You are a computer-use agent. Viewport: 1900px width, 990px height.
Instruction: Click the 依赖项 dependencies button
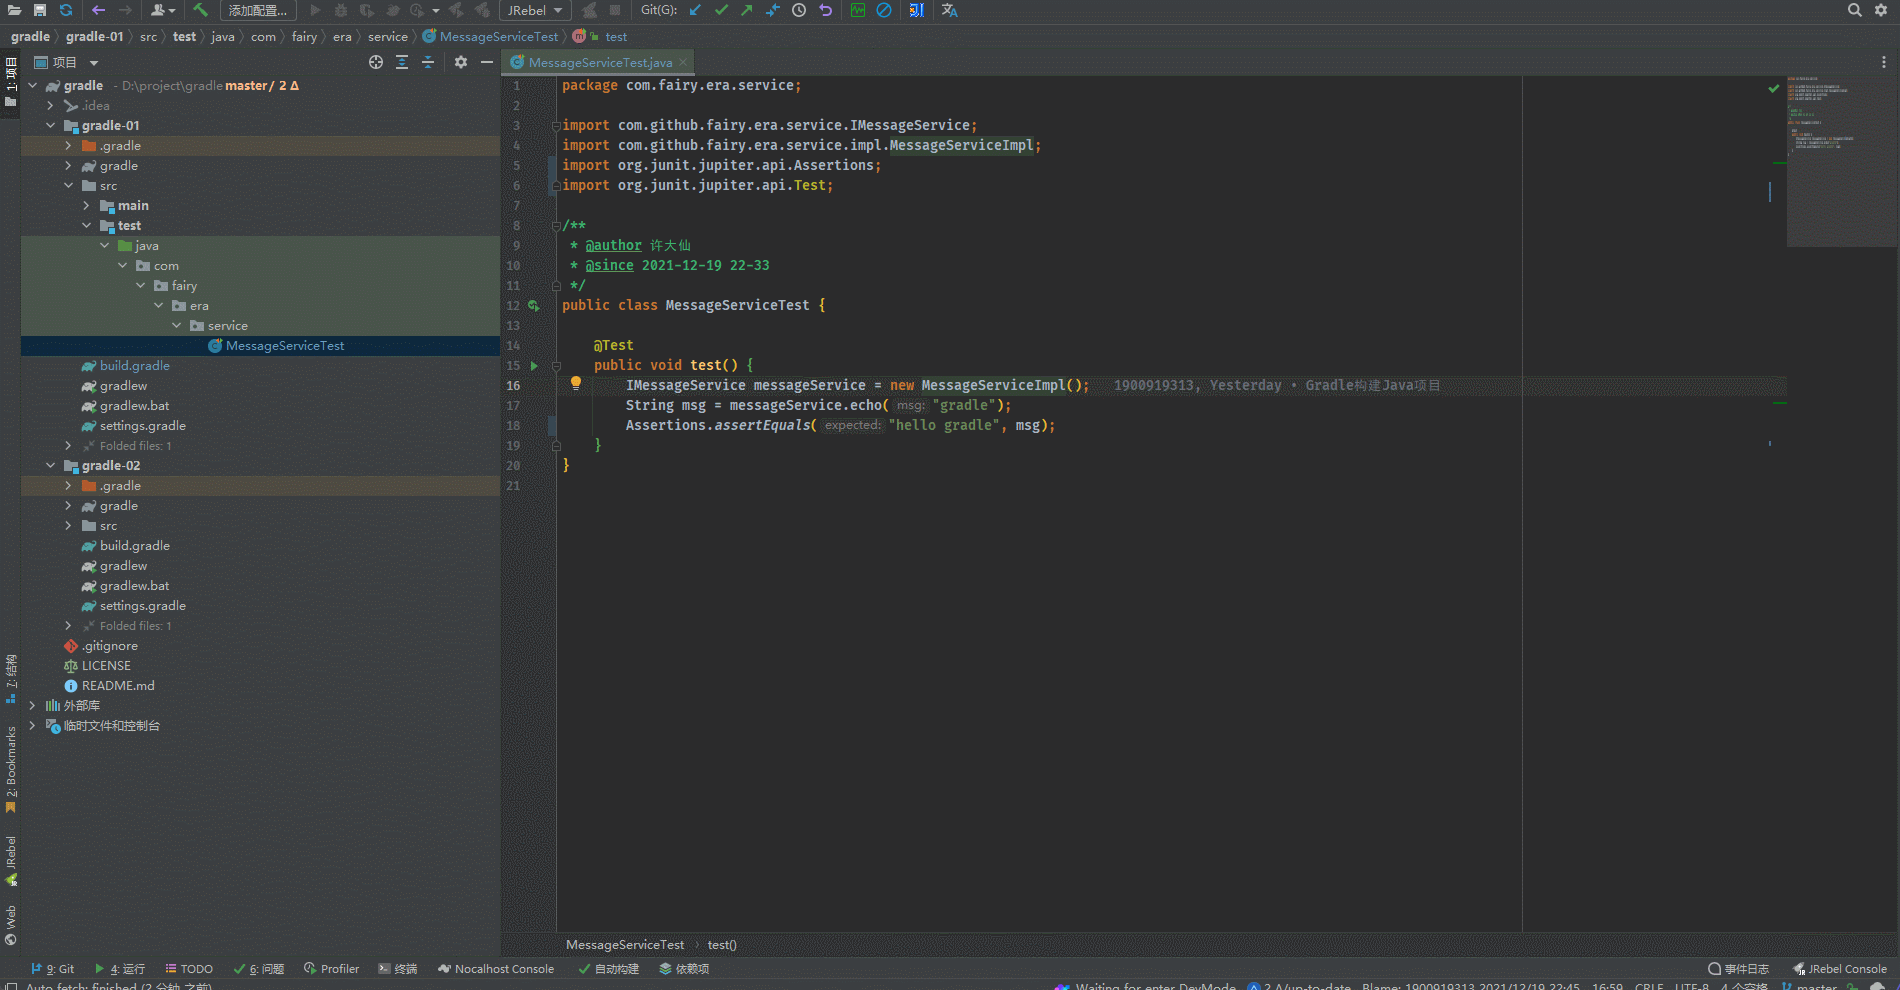pos(685,969)
